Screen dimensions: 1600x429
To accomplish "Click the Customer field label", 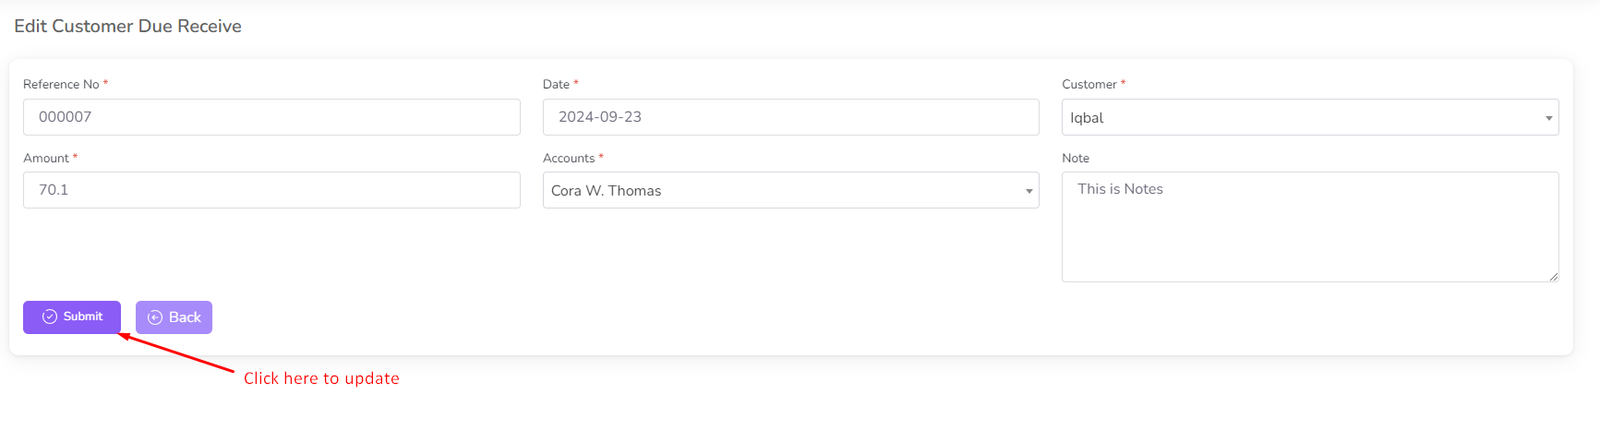I will tap(1089, 85).
